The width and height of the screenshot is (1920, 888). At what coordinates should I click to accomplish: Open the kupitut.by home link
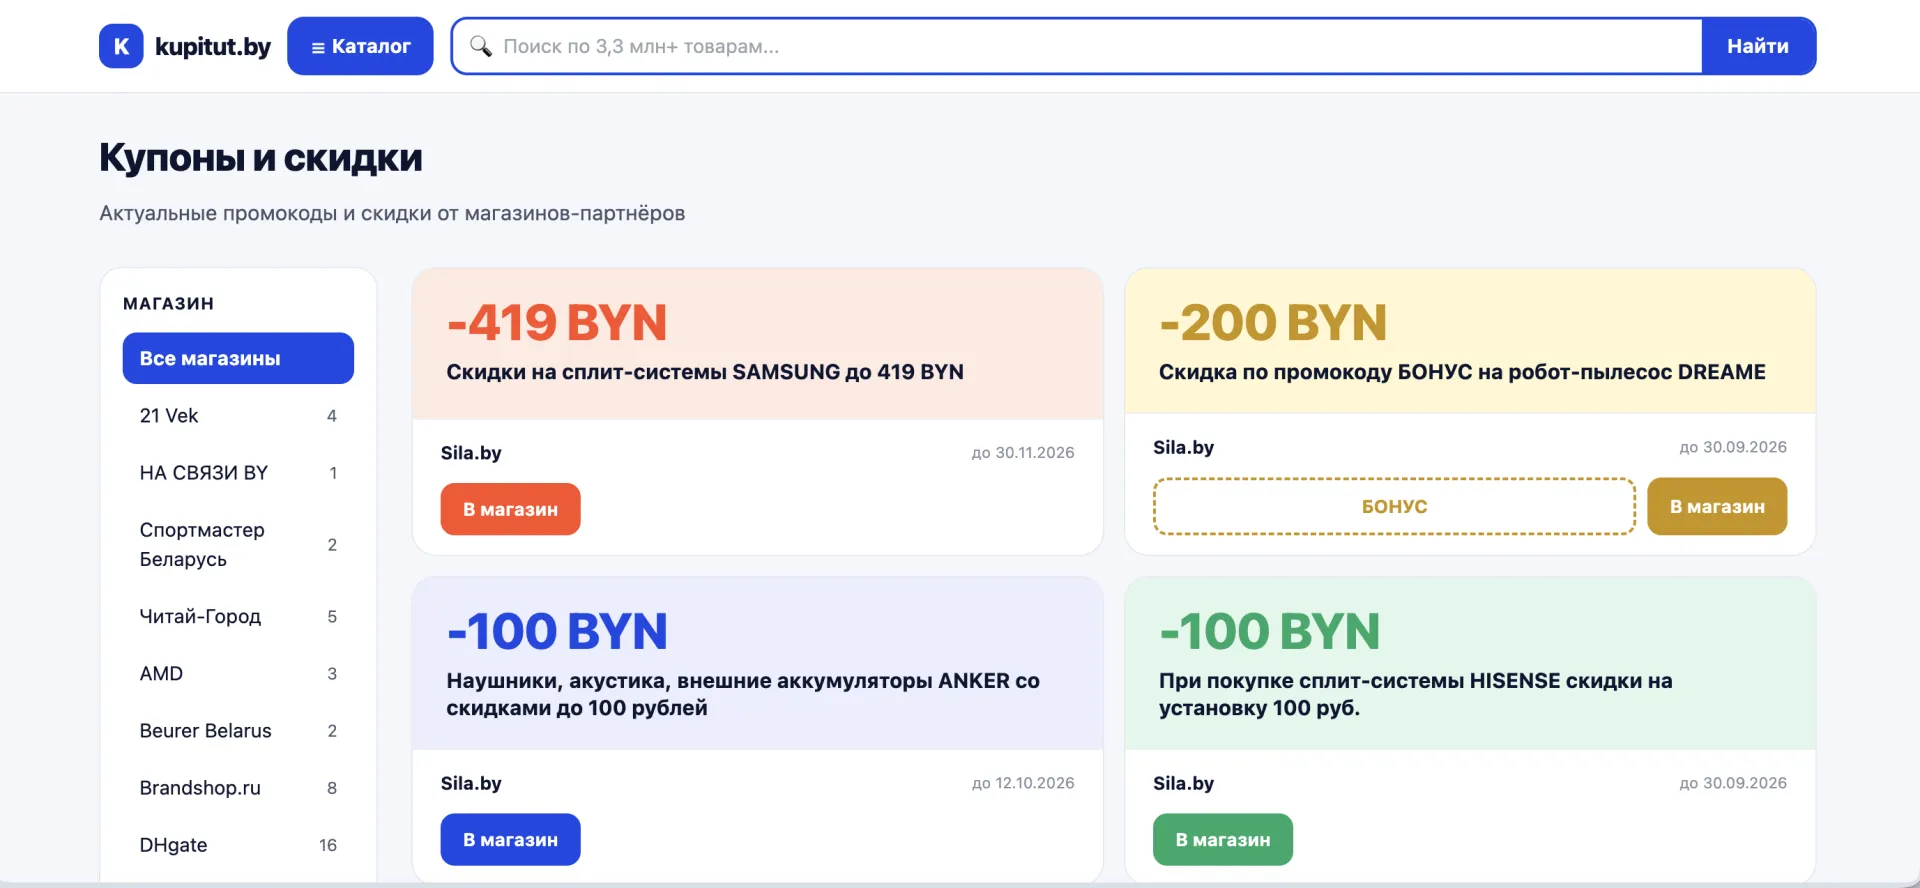coord(185,46)
